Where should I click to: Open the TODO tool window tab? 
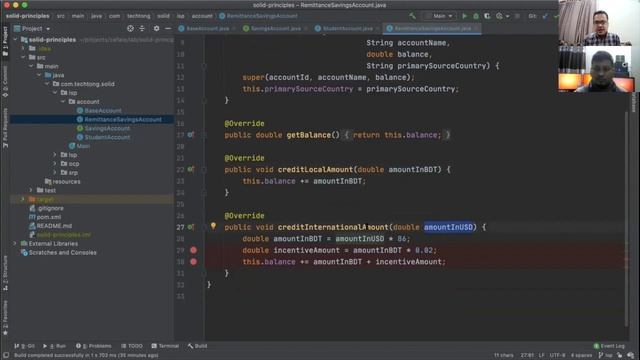pos(132,346)
